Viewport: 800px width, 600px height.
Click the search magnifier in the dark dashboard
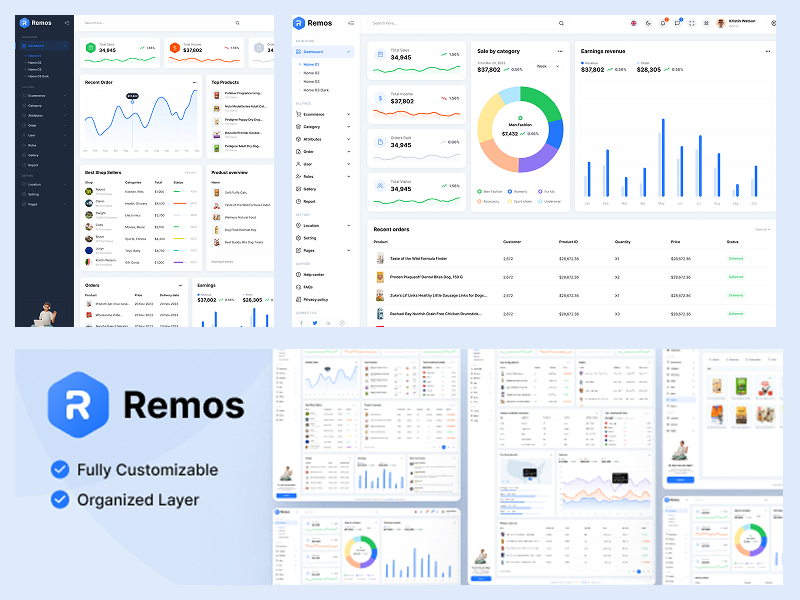(x=237, y=23)
